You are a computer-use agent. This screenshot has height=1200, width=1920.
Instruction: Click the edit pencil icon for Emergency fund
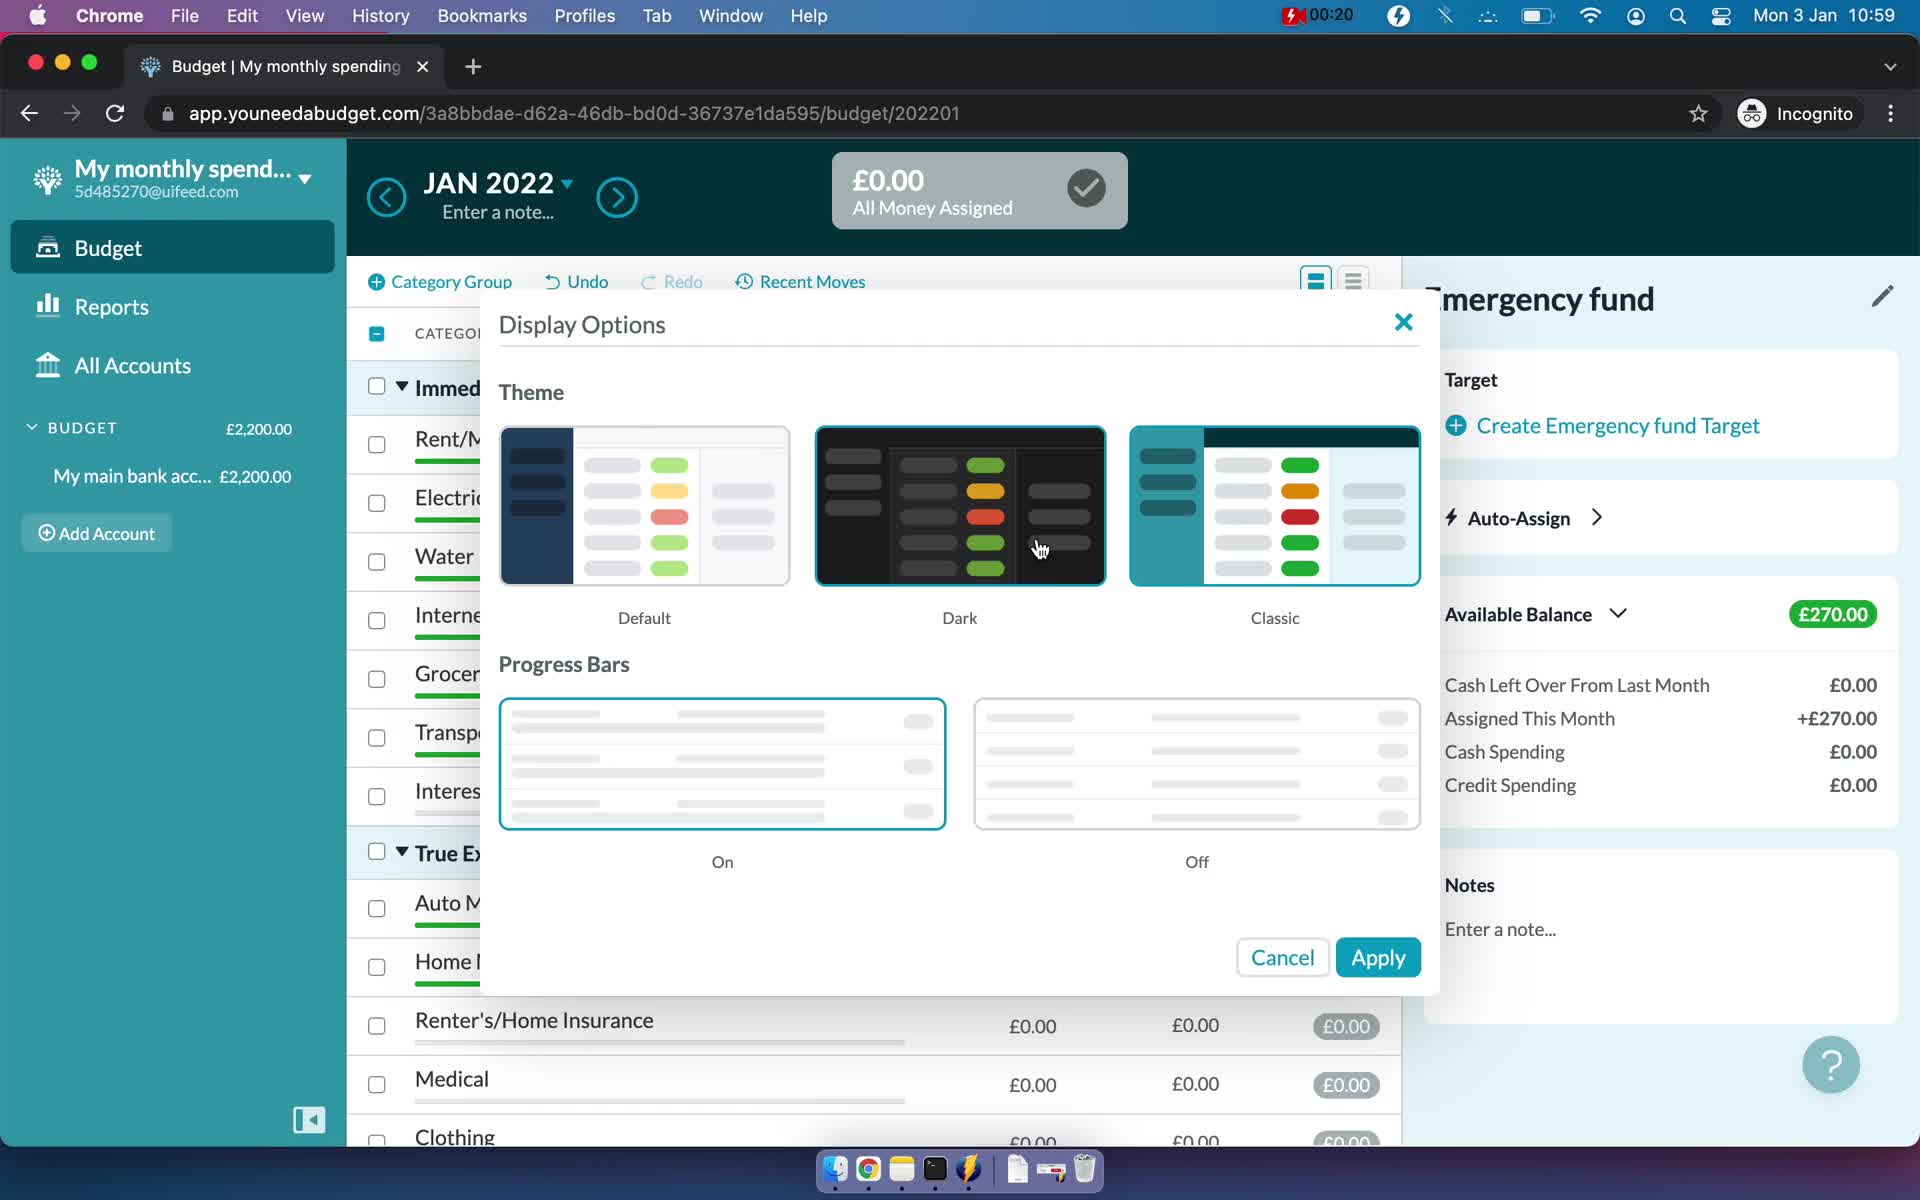pyautogui.click(x=1883, y=297)
